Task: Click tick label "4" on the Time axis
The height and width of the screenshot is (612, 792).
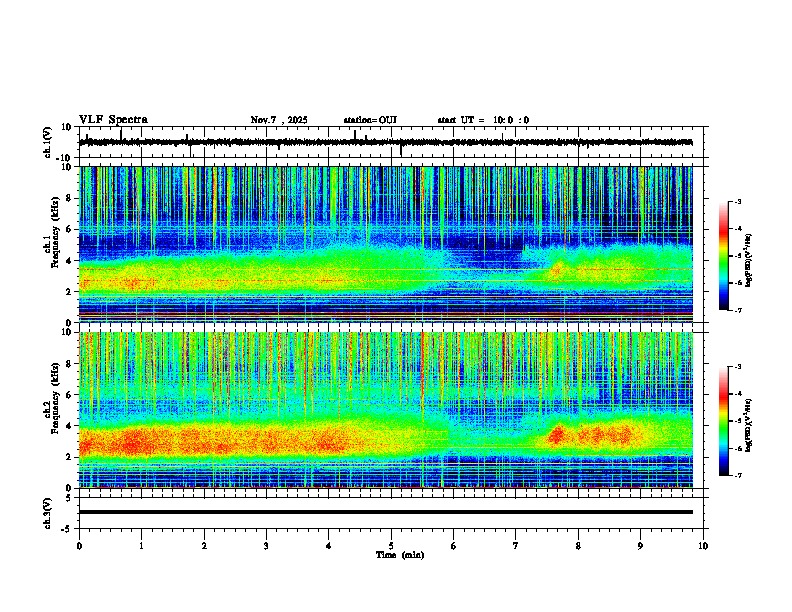Action: (x=329, y=546)
